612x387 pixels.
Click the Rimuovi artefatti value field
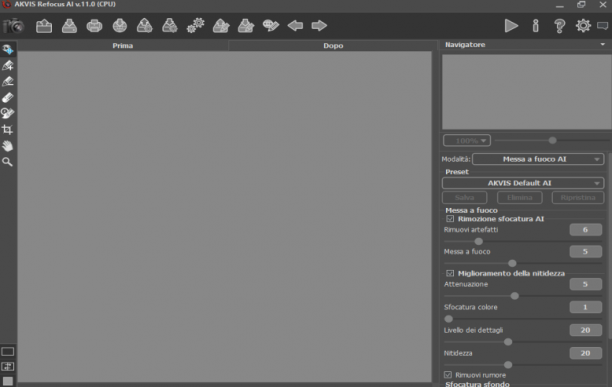(x=585, y=230)
